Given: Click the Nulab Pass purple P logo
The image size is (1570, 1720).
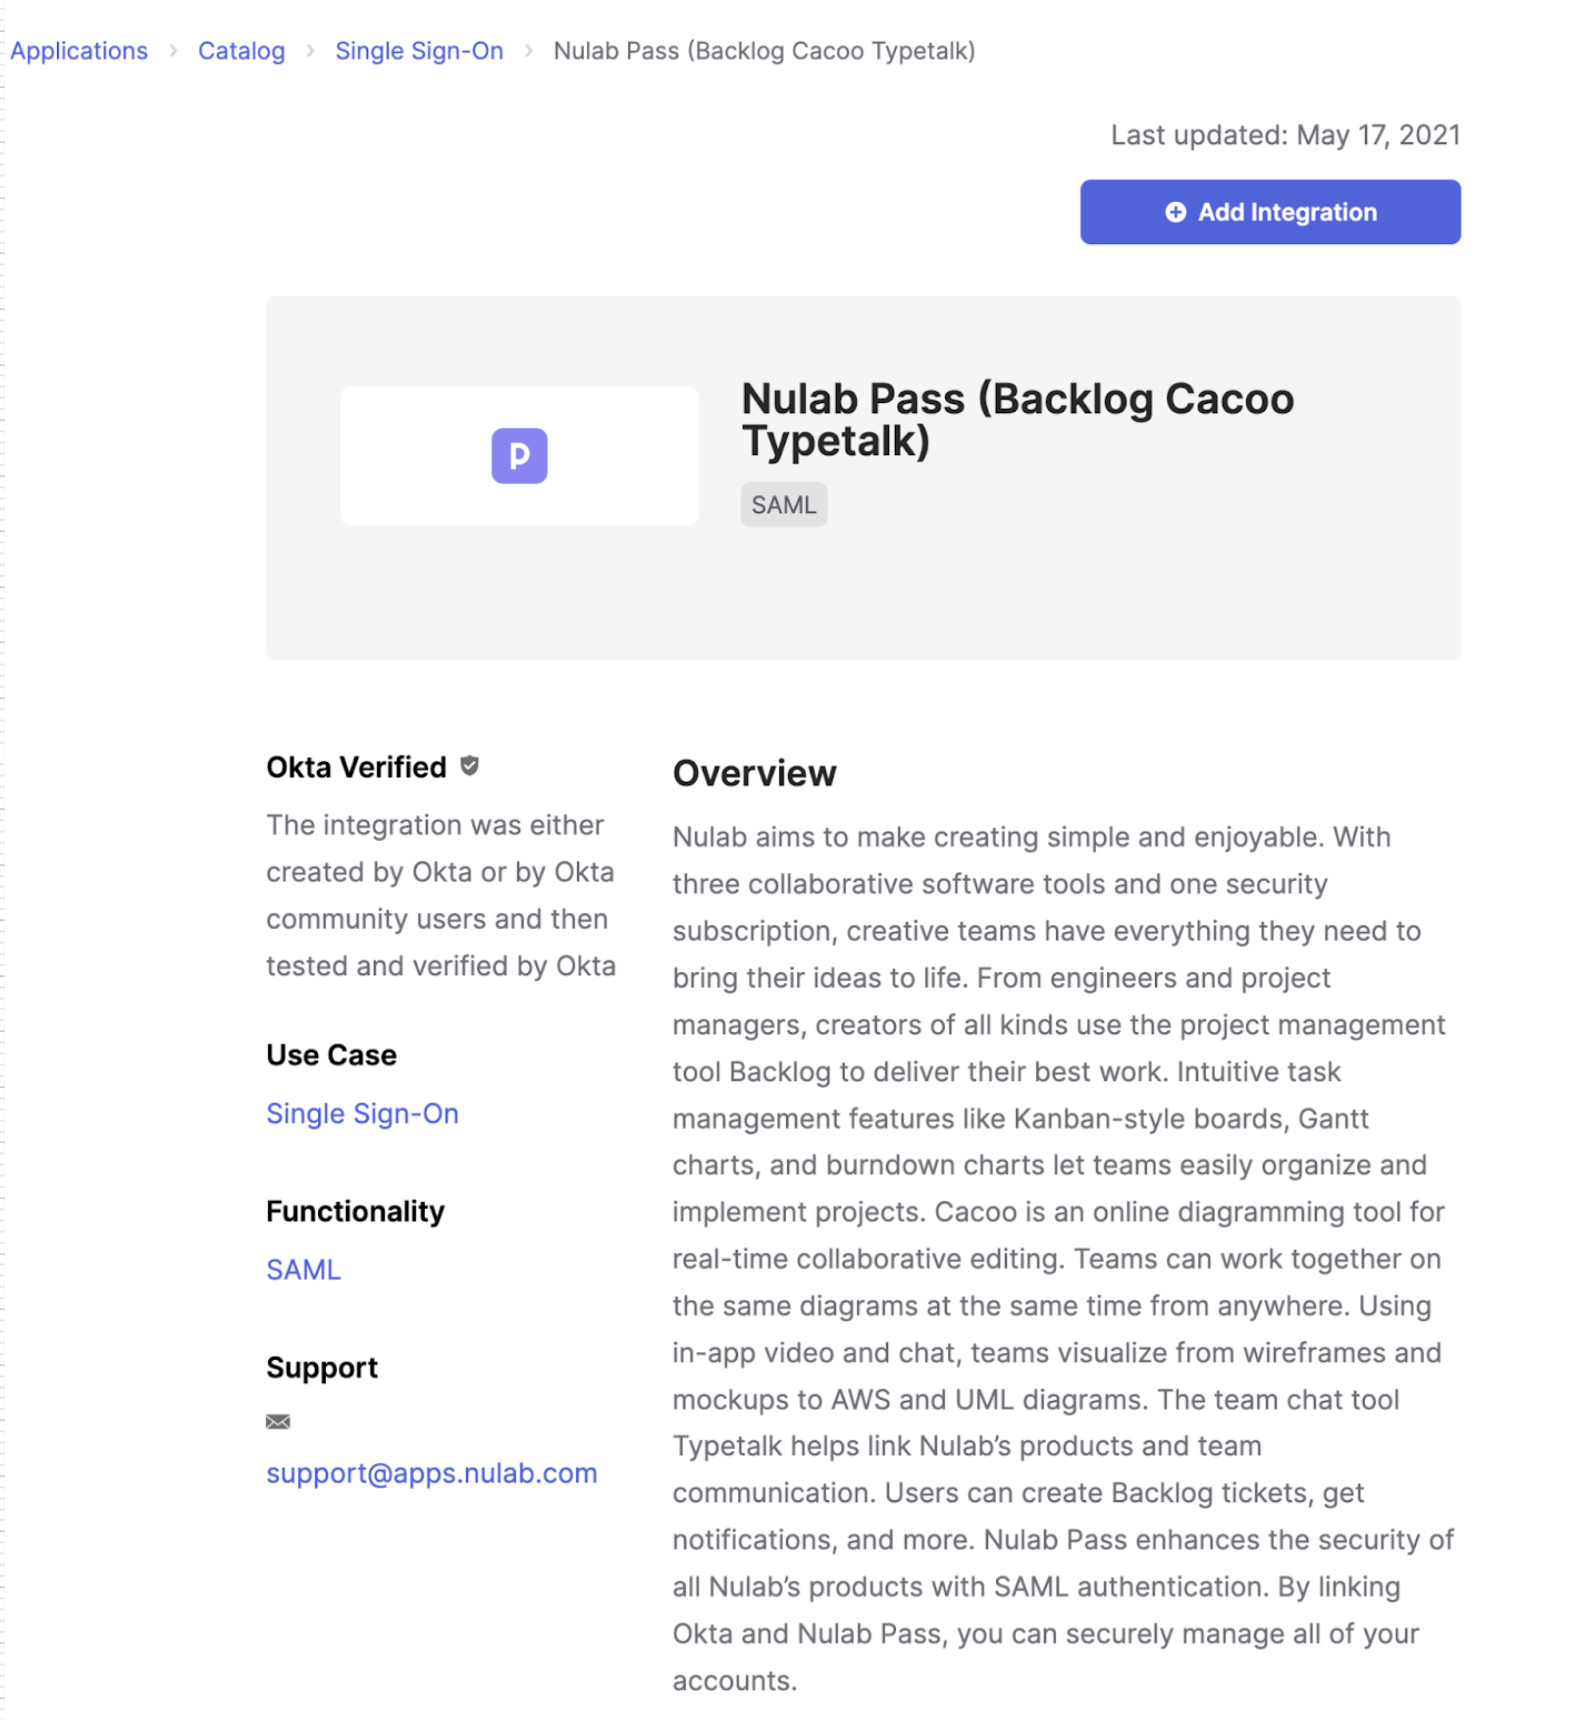Looking at the screenshot, I should 519,456.
